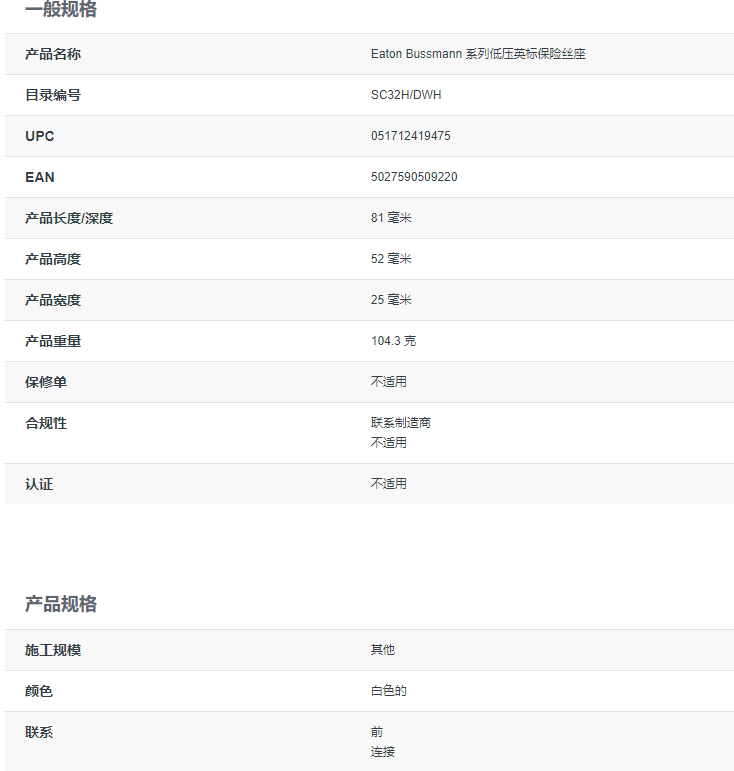
Task: Click the 保修单 label
Action: click(x=46, y=382)
